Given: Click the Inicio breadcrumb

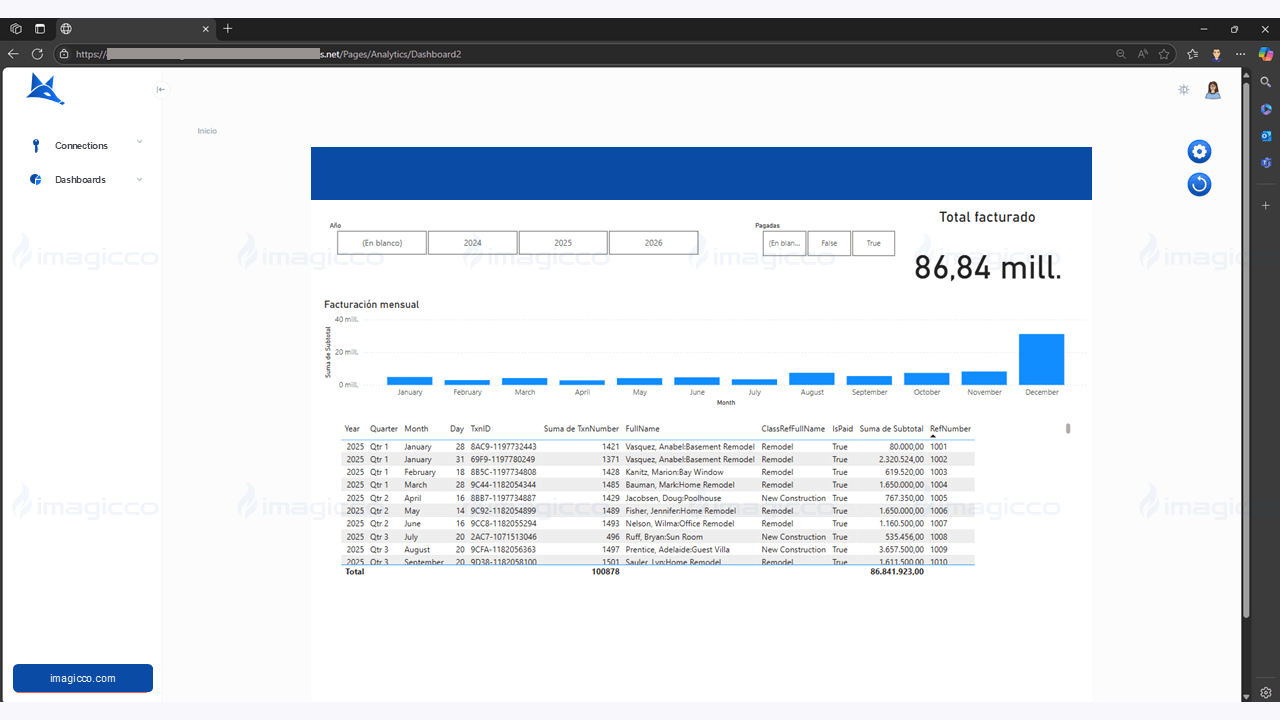Looking at the screenshot, I should click(207, 131).
